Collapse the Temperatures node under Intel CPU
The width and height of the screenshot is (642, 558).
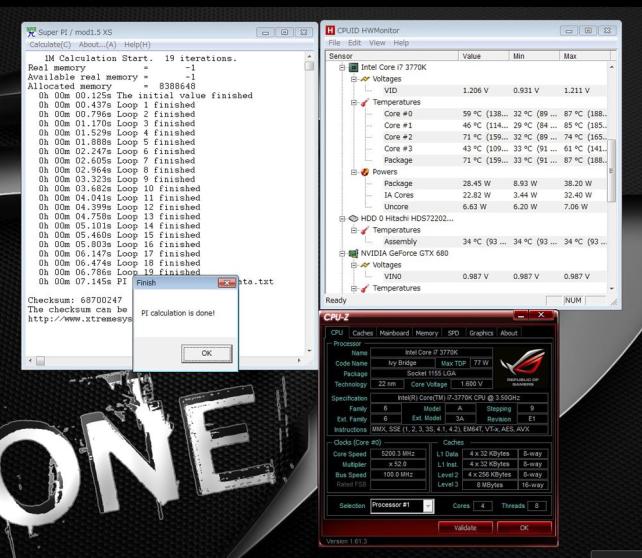click(354, 102)
